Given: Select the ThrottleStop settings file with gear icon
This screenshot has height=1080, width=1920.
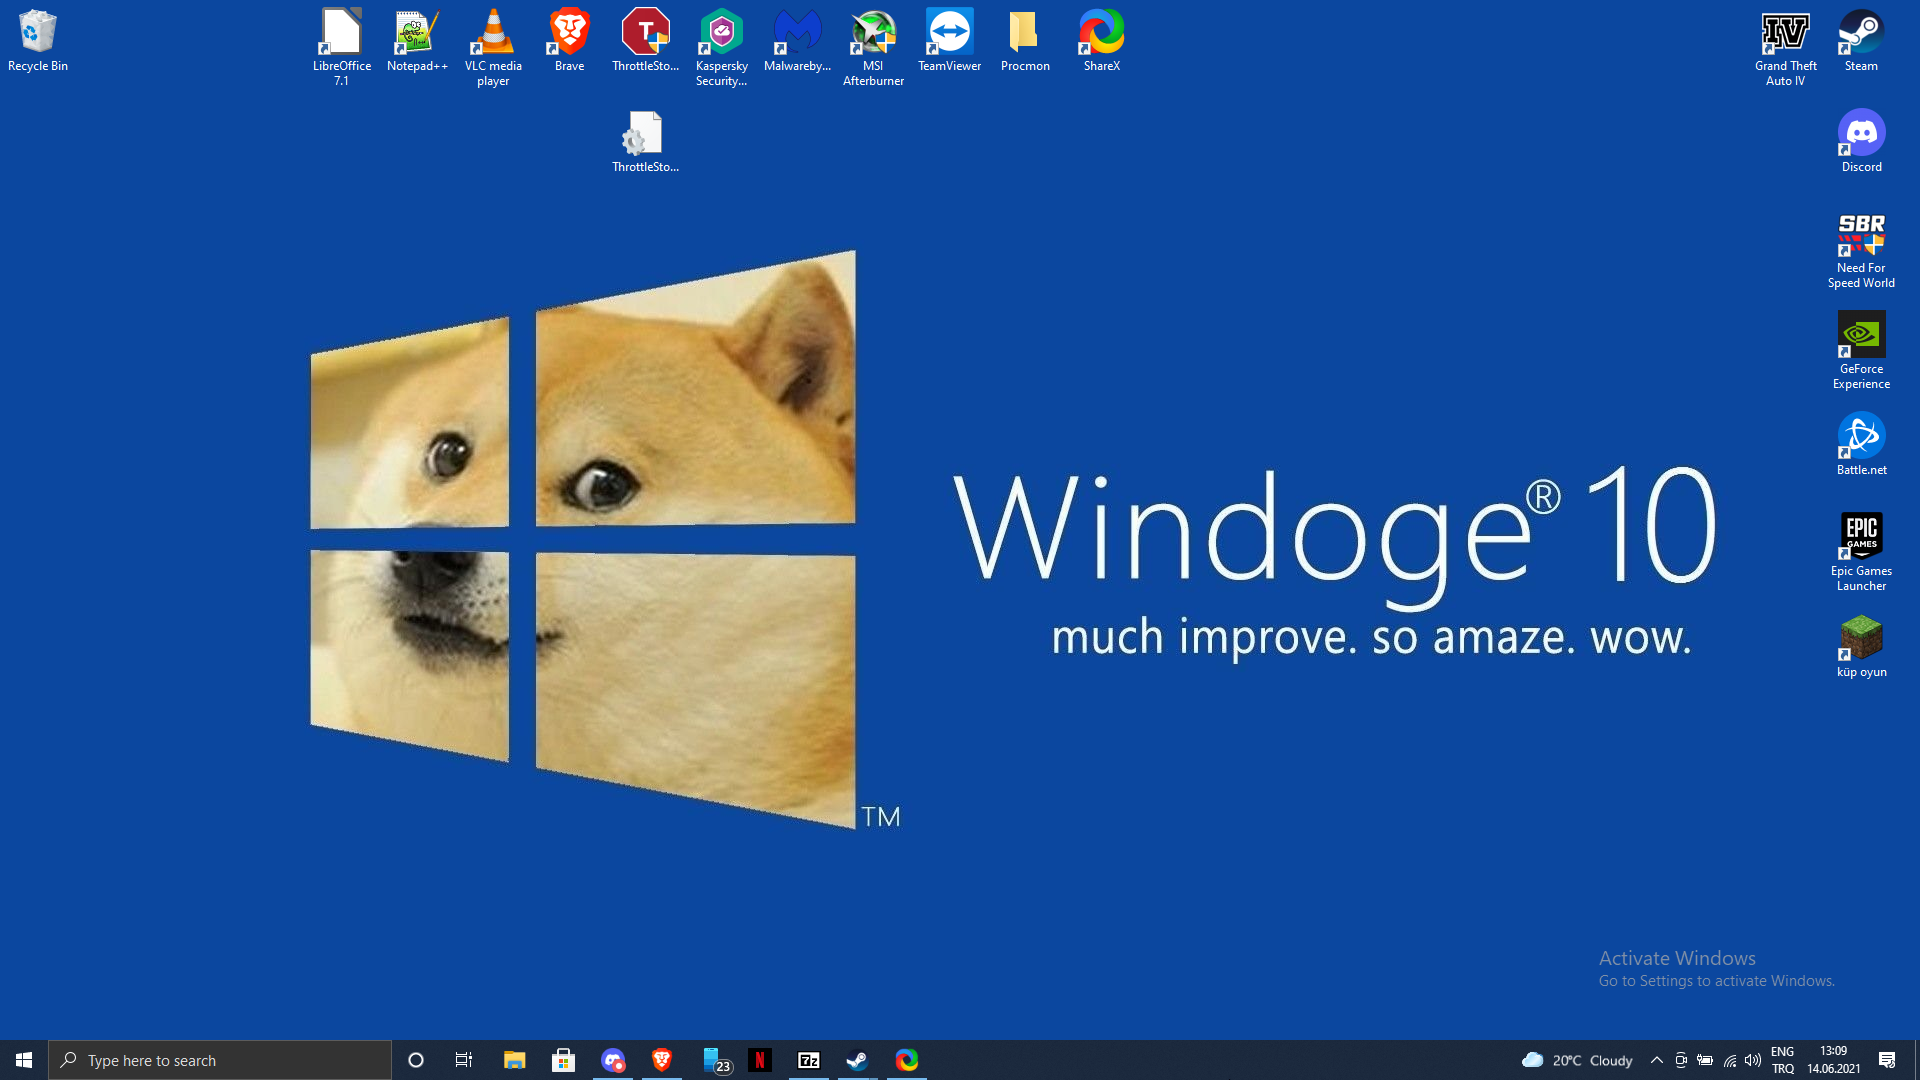Looking at the screenshot, I should click(x=645, y=142).
